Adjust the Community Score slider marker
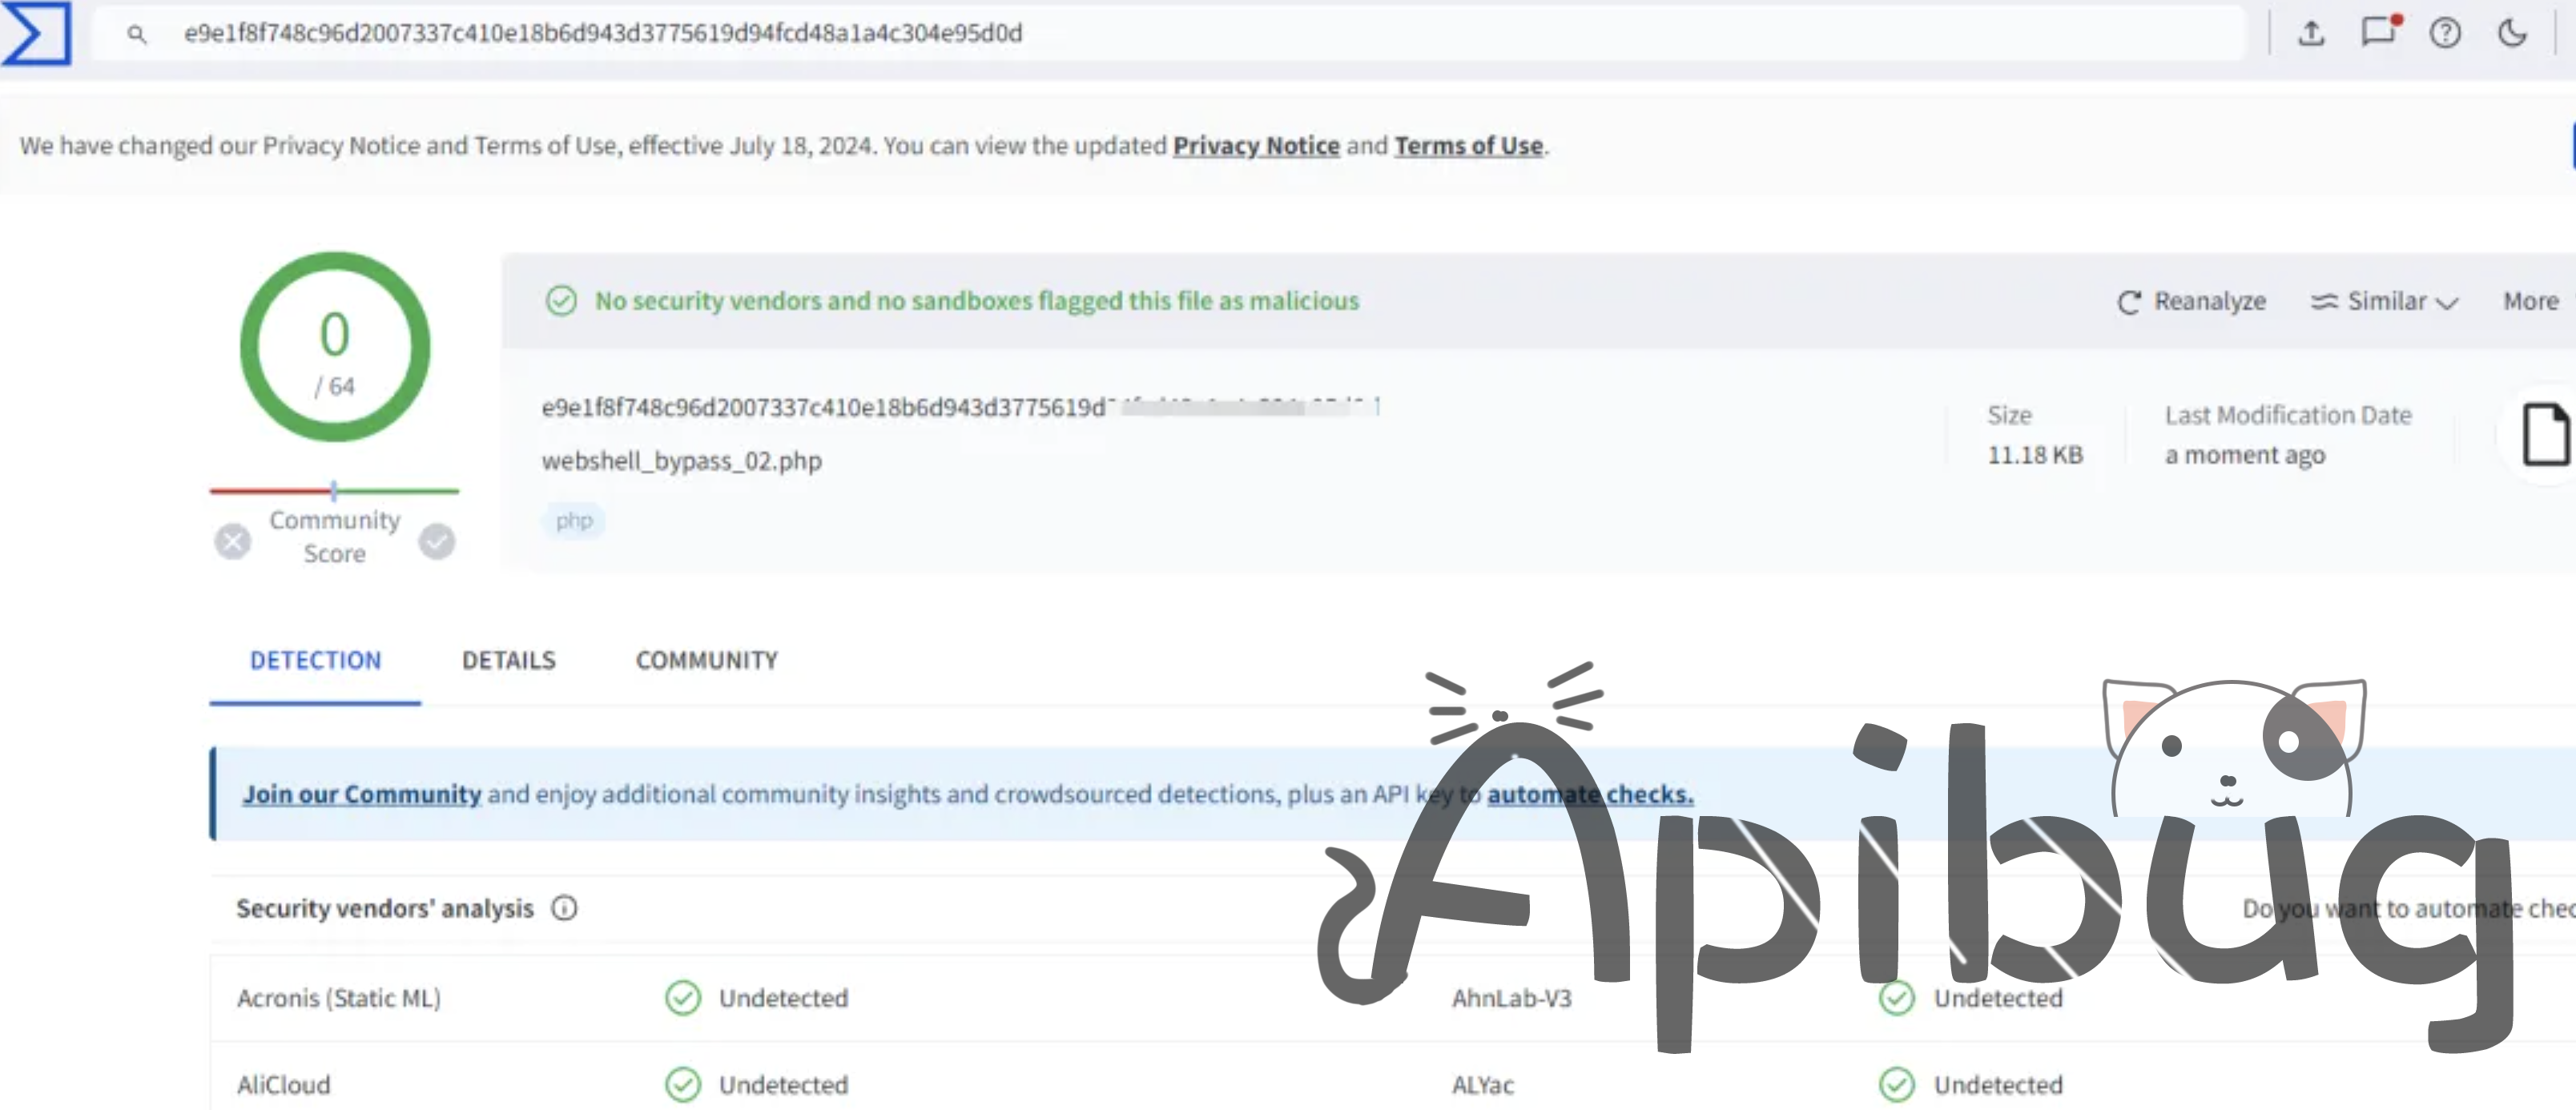The width and height of the screenshot is (2576, 1110). pyautogui.click(x=334, y=490)
